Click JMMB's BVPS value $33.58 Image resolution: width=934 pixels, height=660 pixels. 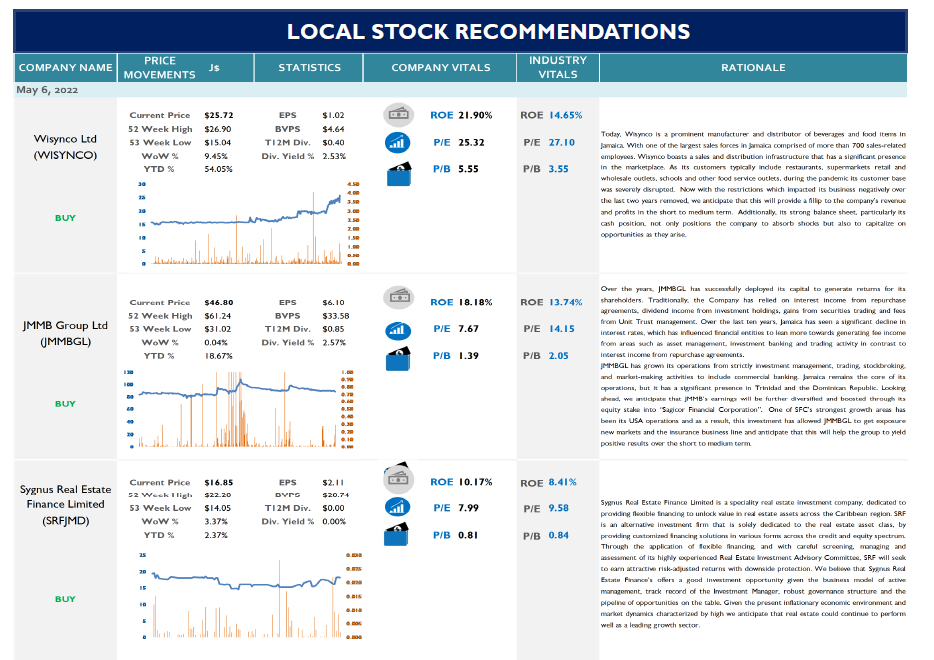pos(335,316)
